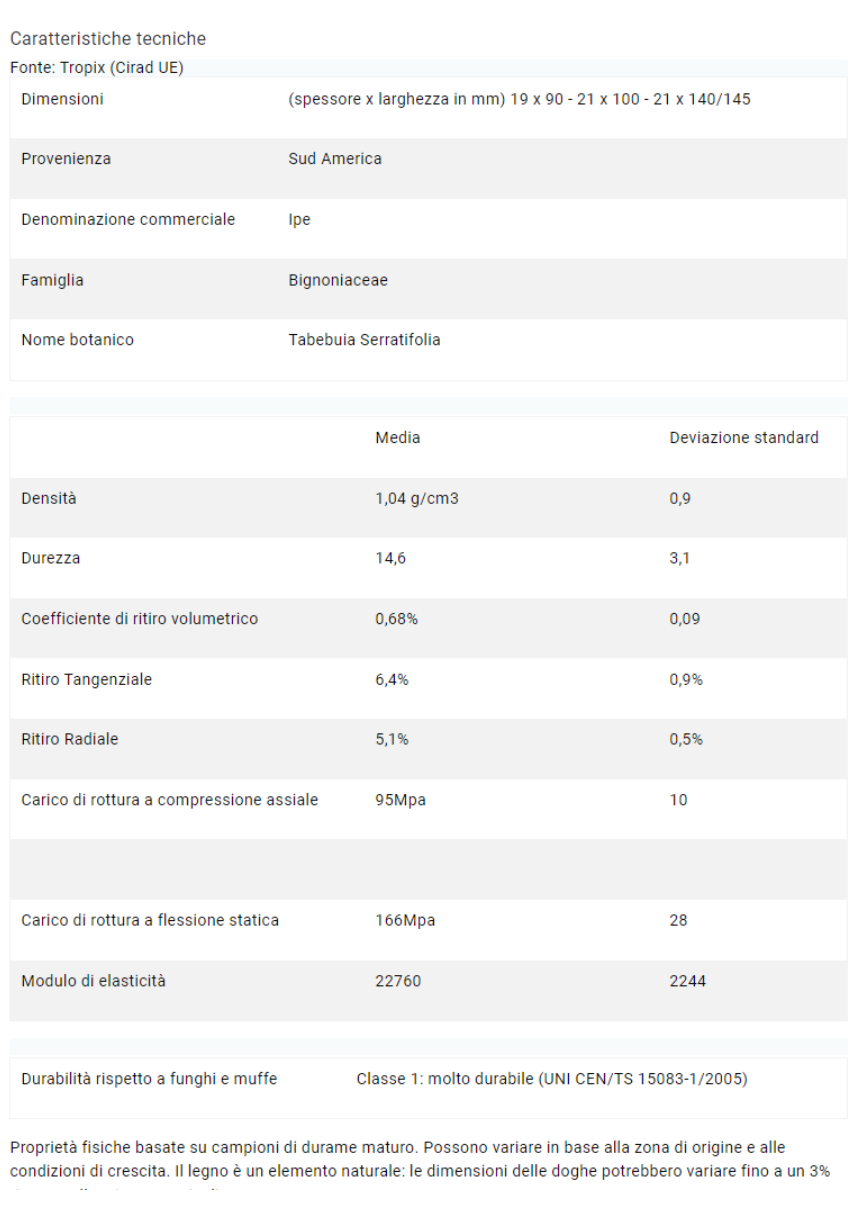Click the 'Classe 1: molto durabile' value

[x=445, y=1079]
